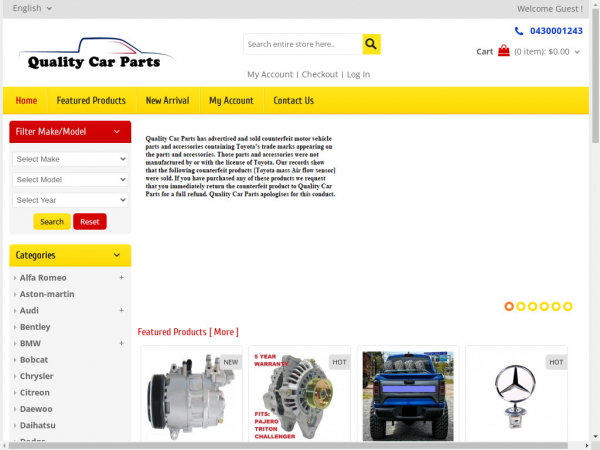Open the Select Model dropdown
Image resolution: width=600 pixels, height=450 pixels.
point(70,179)
